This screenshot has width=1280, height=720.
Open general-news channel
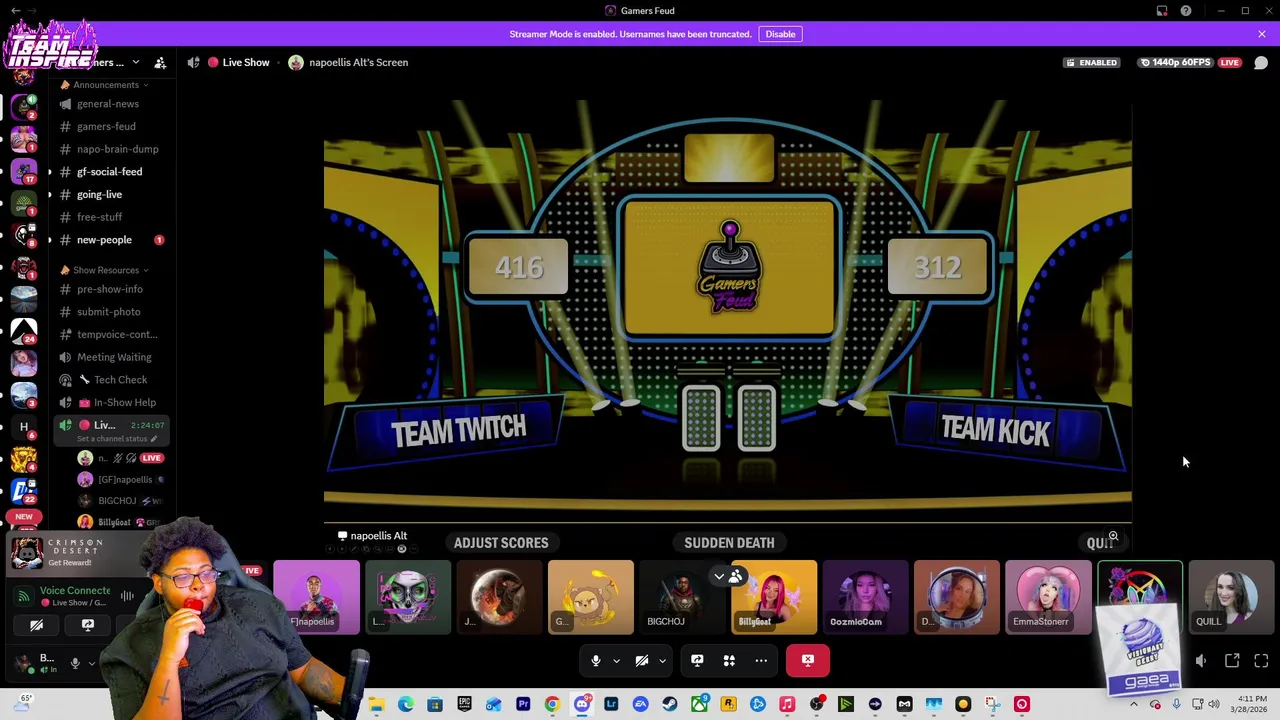(x=110, y=104)
